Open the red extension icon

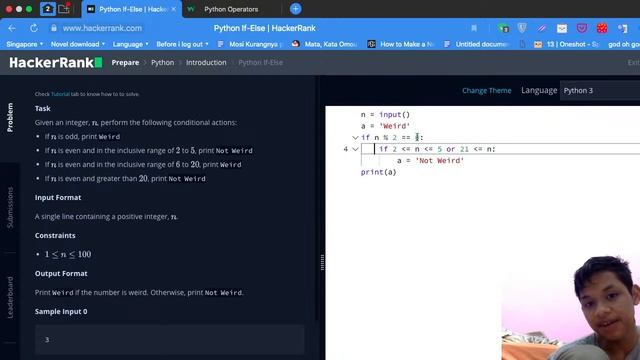[602, 28]
